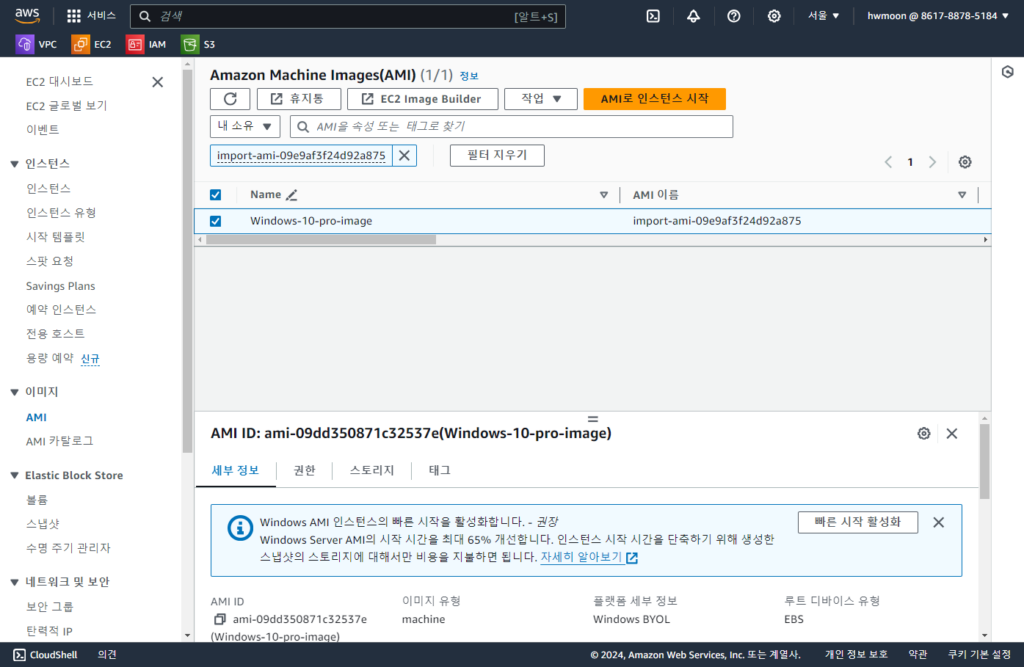Viewport: 1024px width, 667px height.
Task: Uncheck the Windows-10-pro-image row checkbox
Action: [x=216, y=221]
